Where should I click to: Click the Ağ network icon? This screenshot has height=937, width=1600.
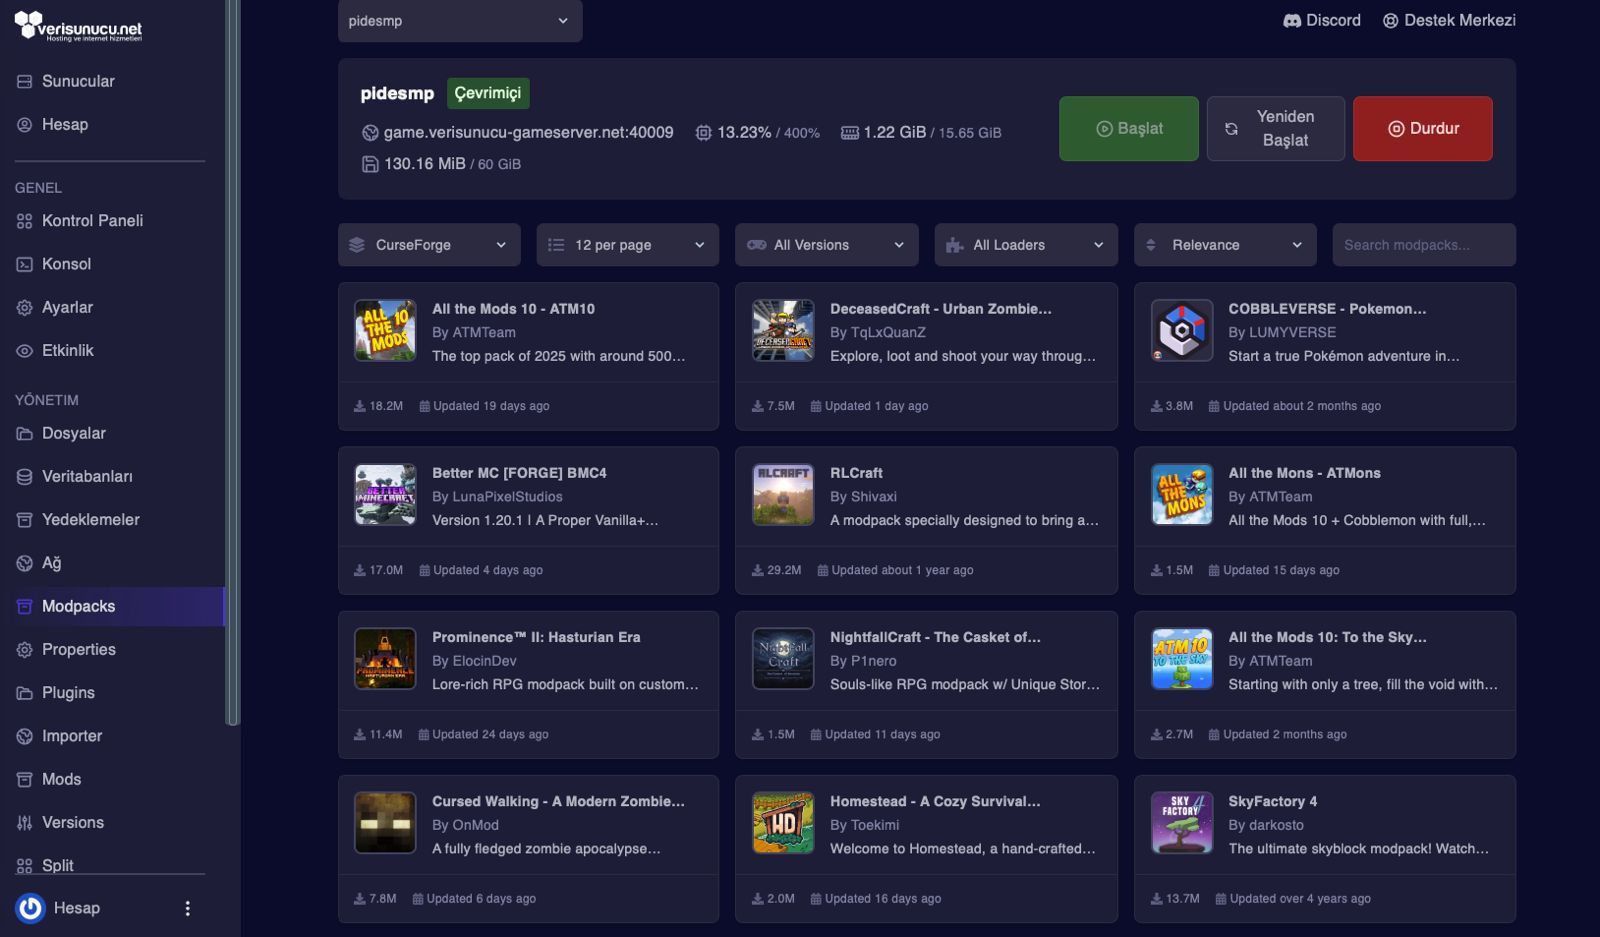(x=25, y=563)
